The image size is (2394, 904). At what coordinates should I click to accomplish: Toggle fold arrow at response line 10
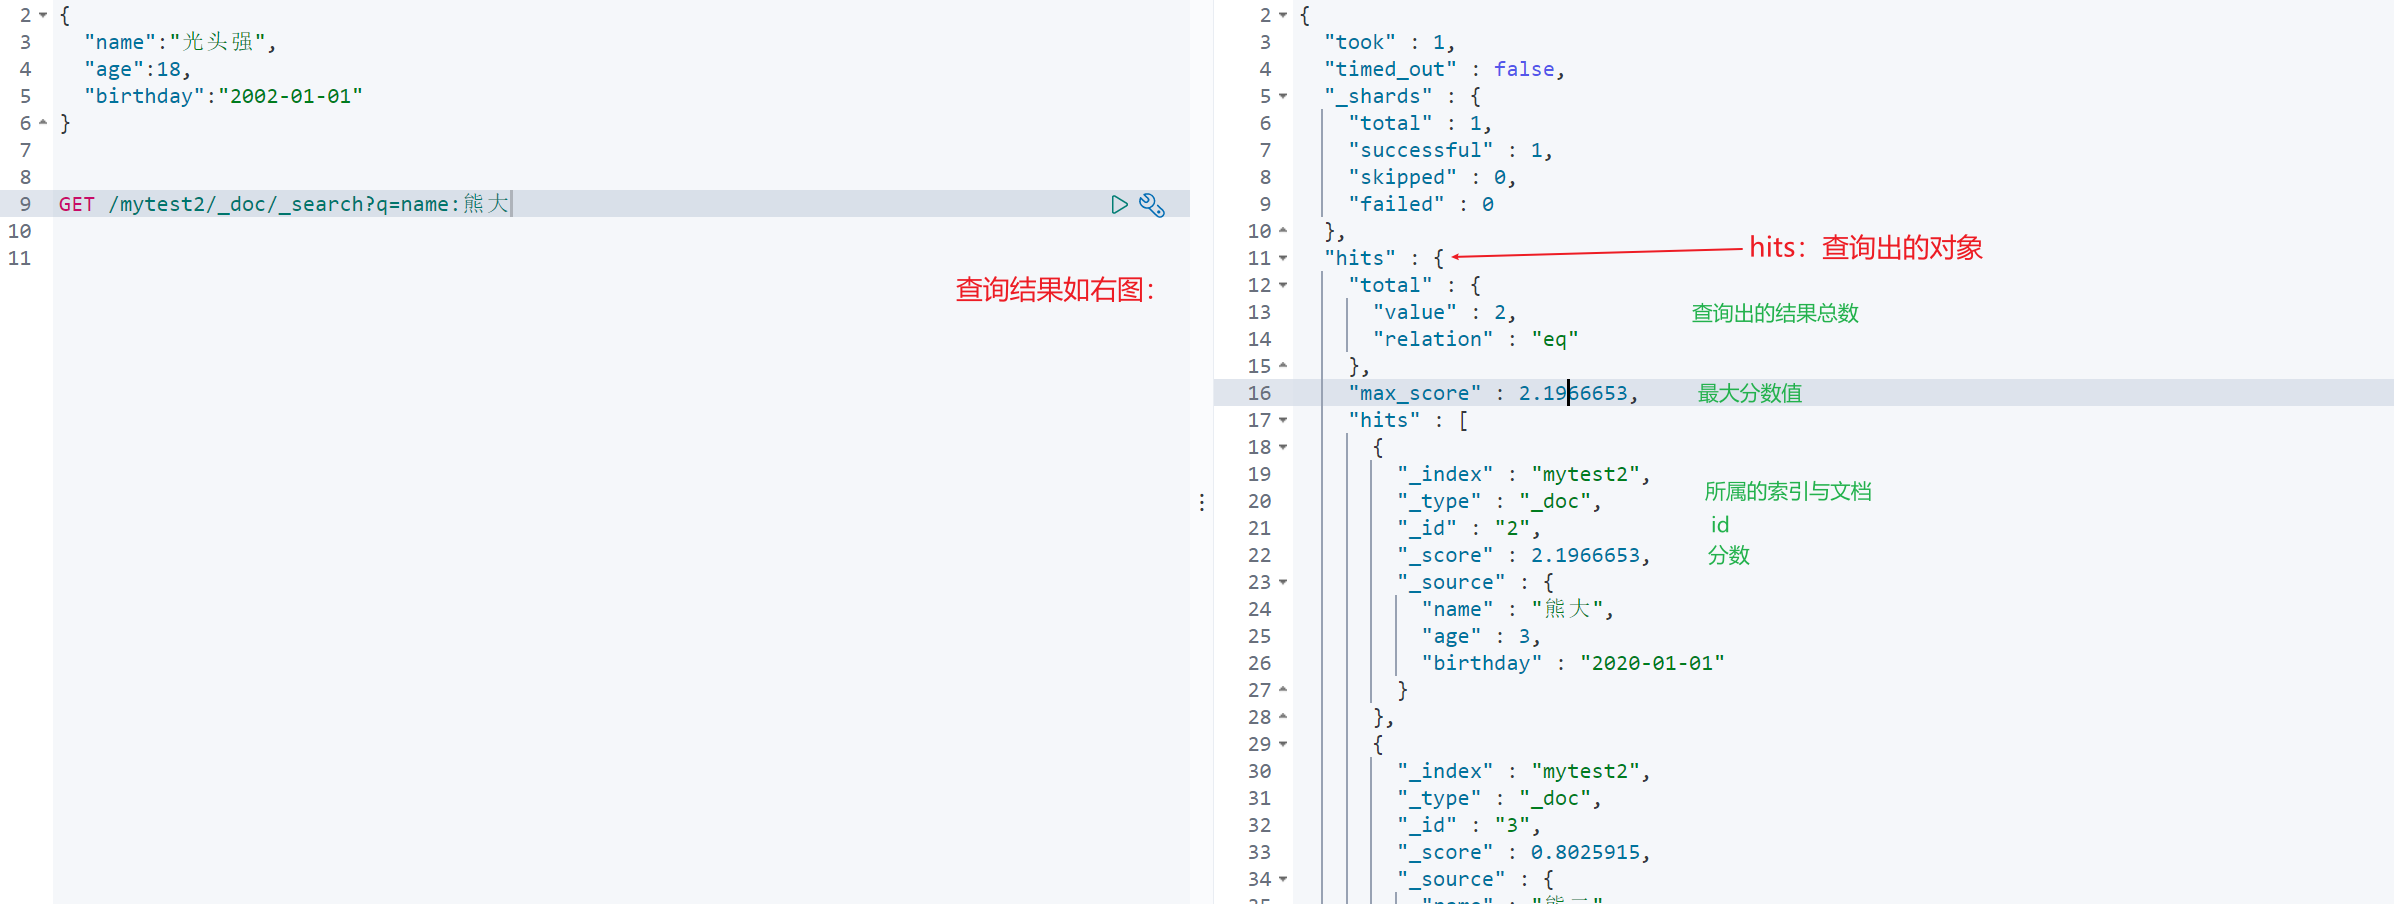1283,231
